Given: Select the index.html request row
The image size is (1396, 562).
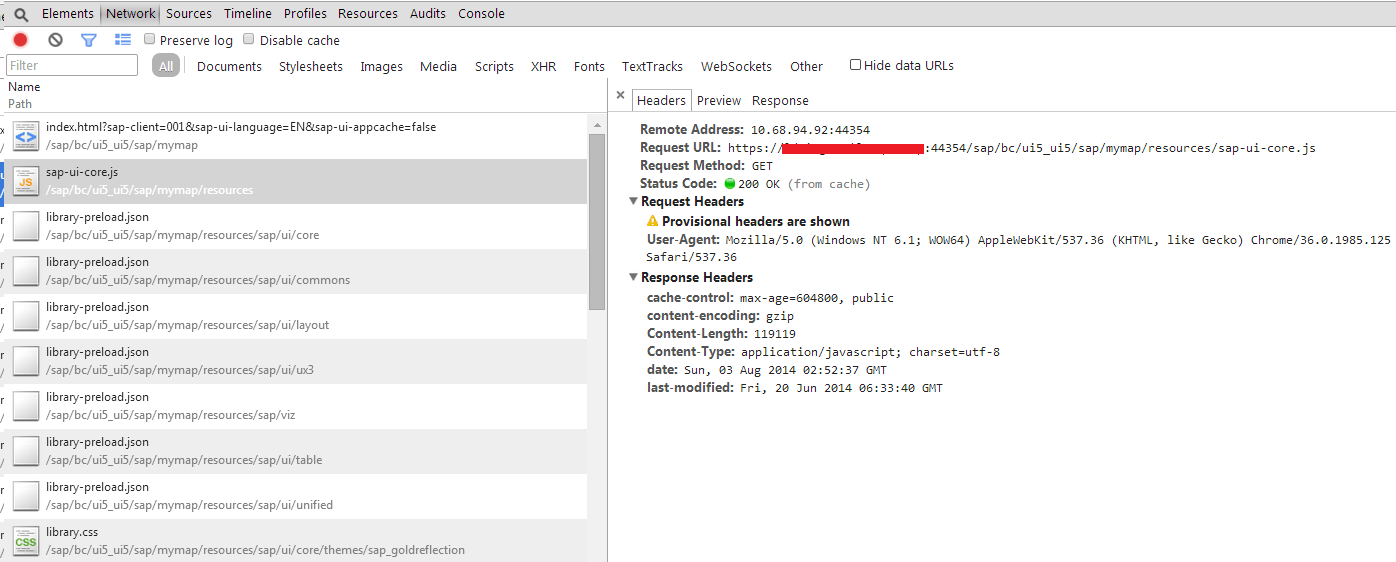Looking at the screenshot, I should 296,135.
